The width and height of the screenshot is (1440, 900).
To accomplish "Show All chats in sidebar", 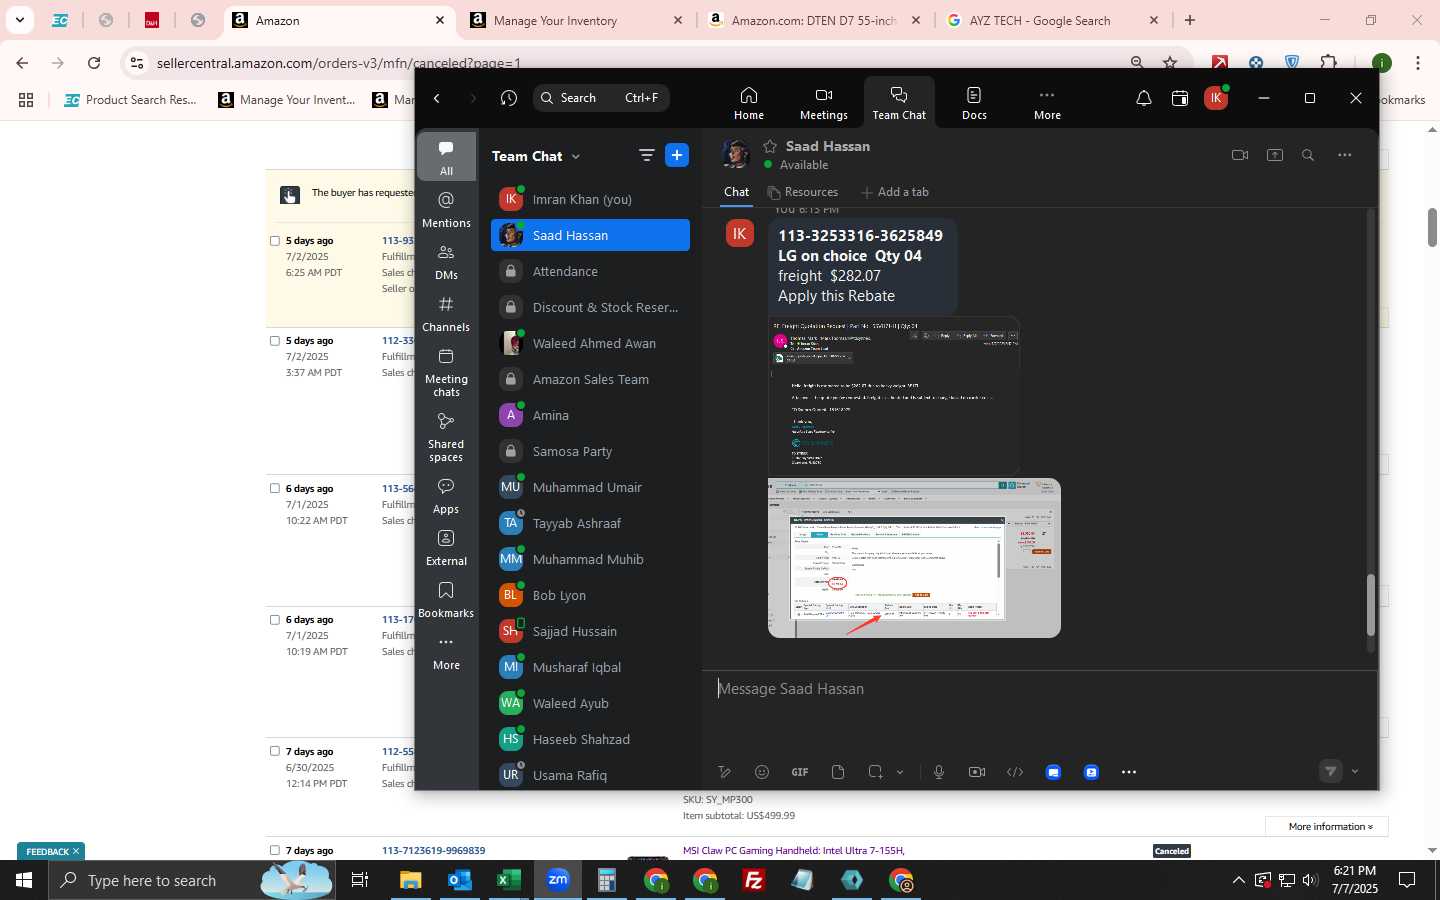I will point(446,158).
